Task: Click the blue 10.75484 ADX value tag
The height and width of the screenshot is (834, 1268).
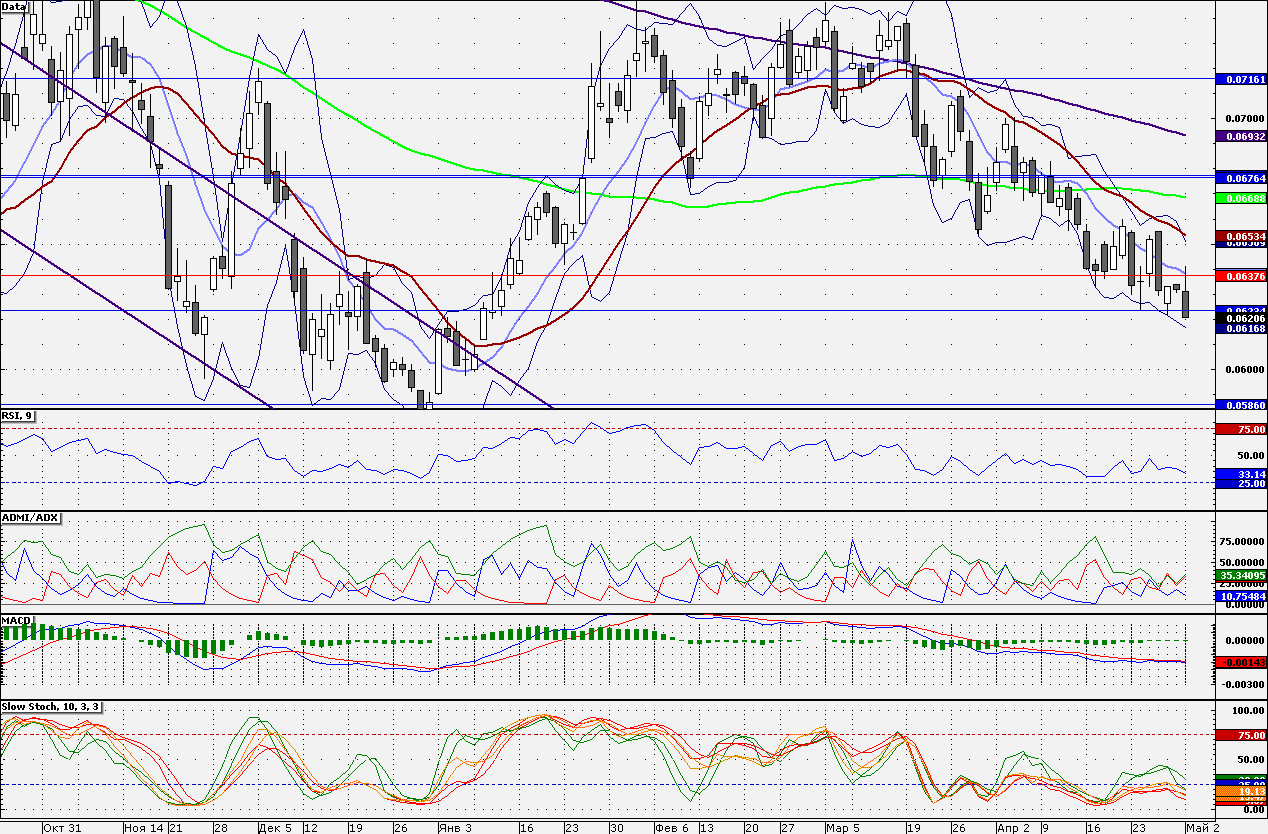Action: point(1241,596)
